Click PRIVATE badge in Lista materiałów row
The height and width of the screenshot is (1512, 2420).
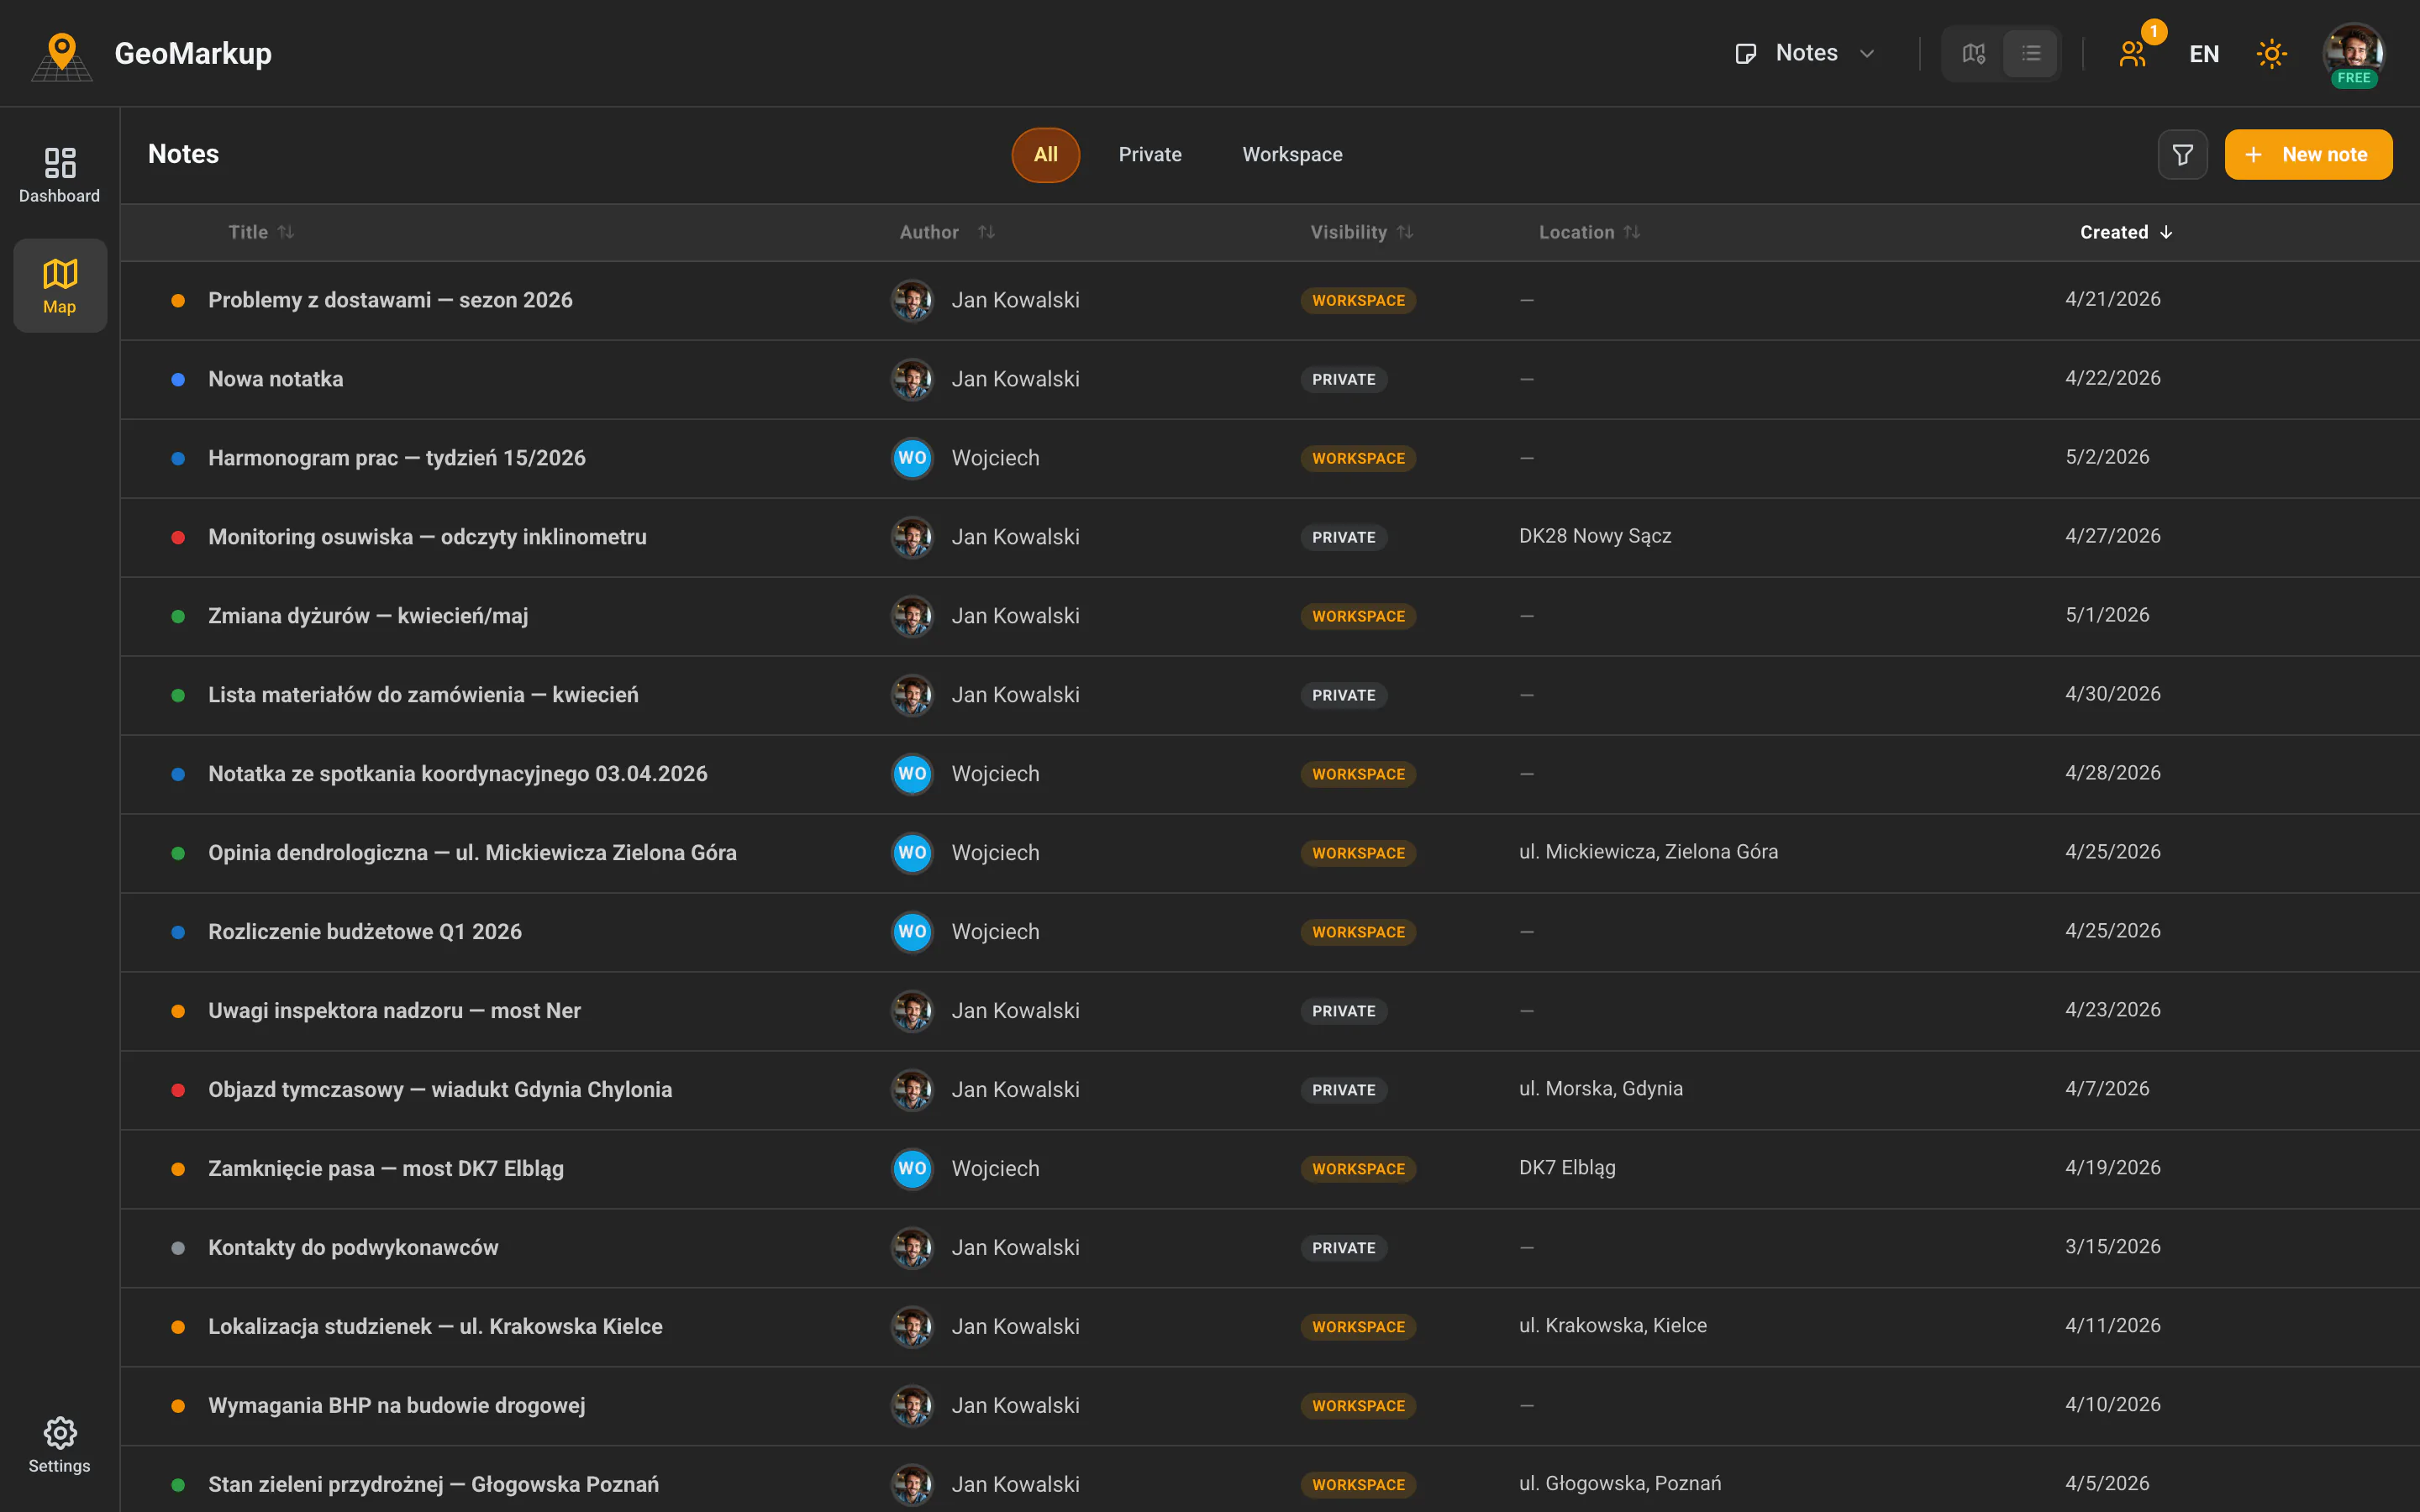(1343, 696)
